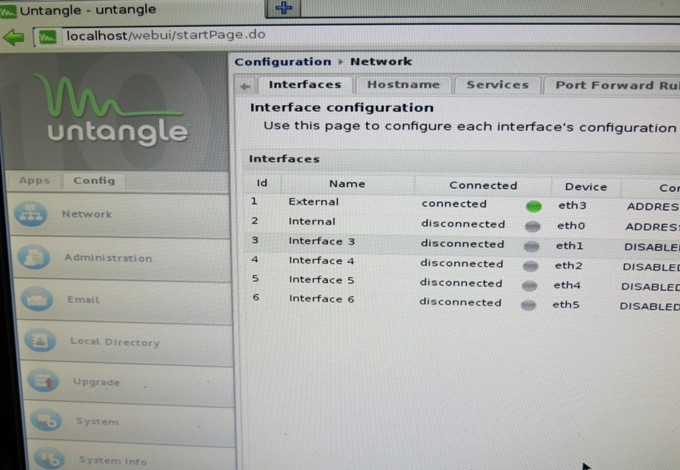Click the DISABLED config cell for eth1
680x470 pixels.
pyautogui.click(x=652, y=247)
